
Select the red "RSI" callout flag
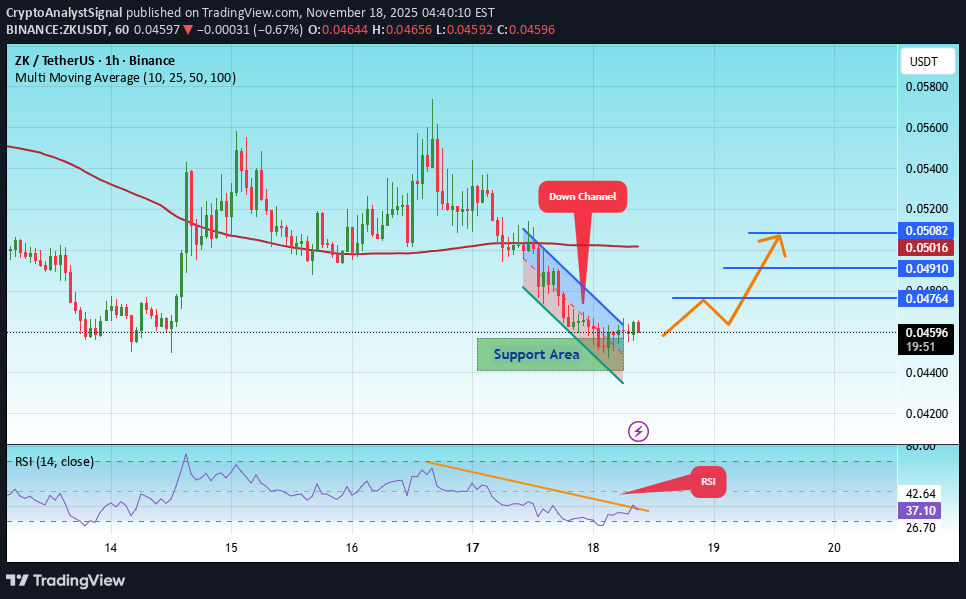708,482
